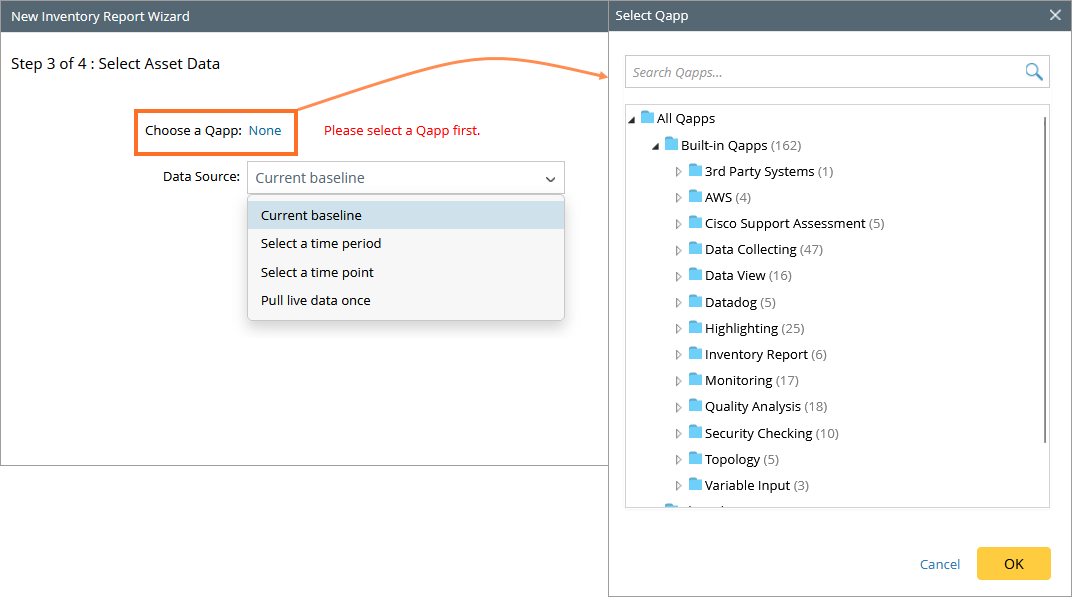Click the Topology folder icon

pos(695,458)
